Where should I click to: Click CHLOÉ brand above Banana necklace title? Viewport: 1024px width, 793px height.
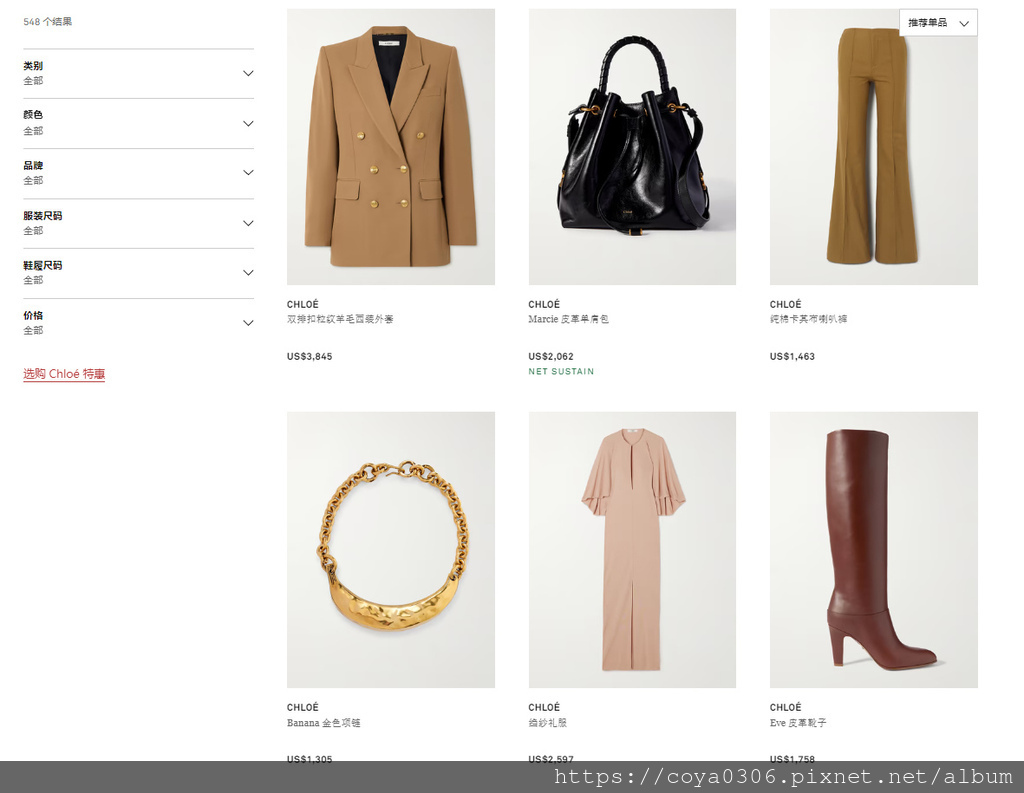click(303, 707)
